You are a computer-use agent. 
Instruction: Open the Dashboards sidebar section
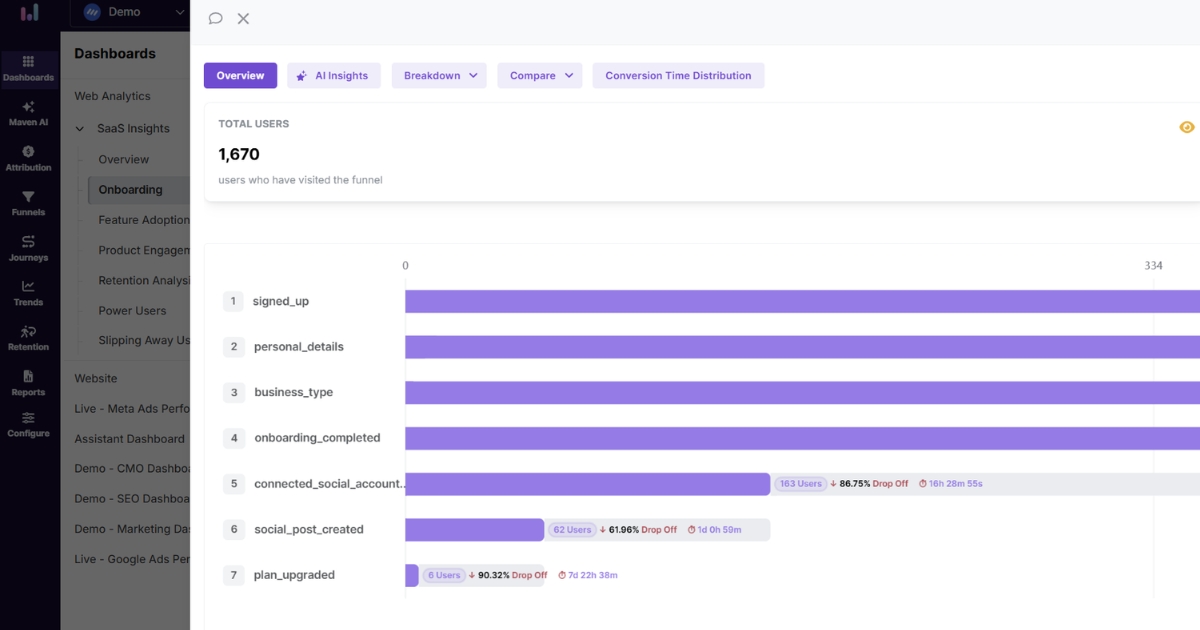(28, 68)
